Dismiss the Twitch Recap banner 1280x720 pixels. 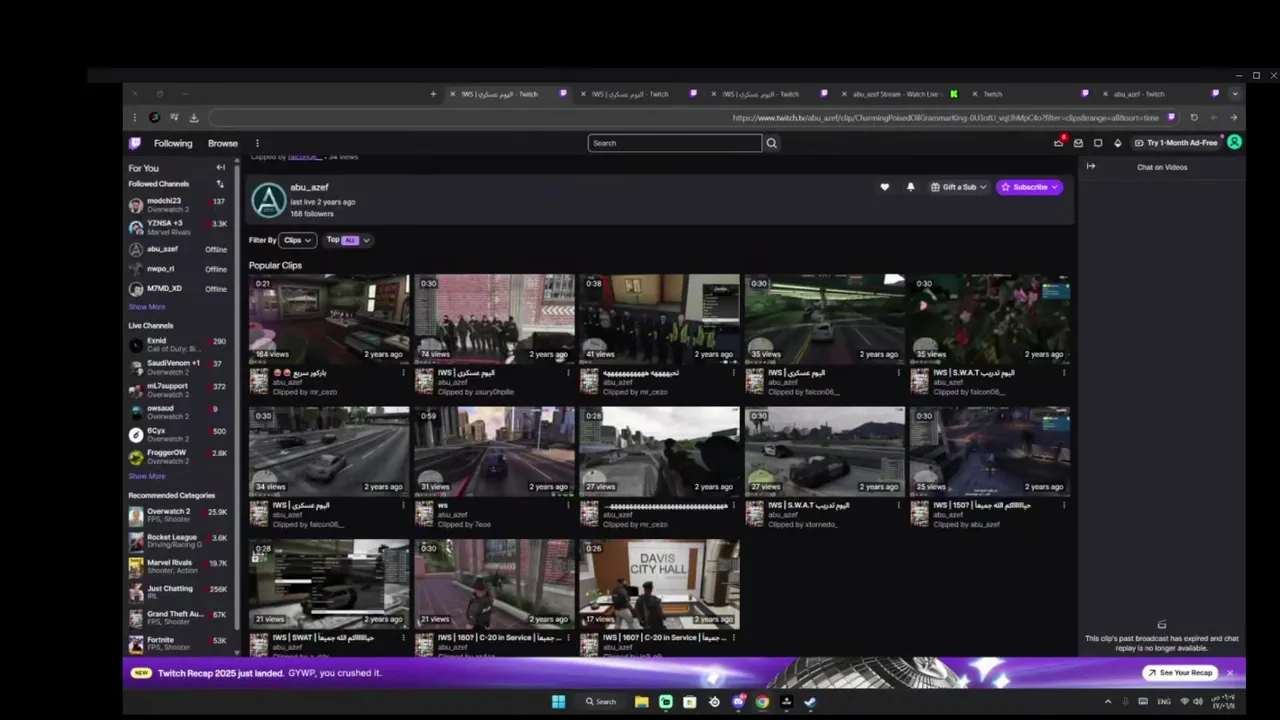(x=1230, y=673)
